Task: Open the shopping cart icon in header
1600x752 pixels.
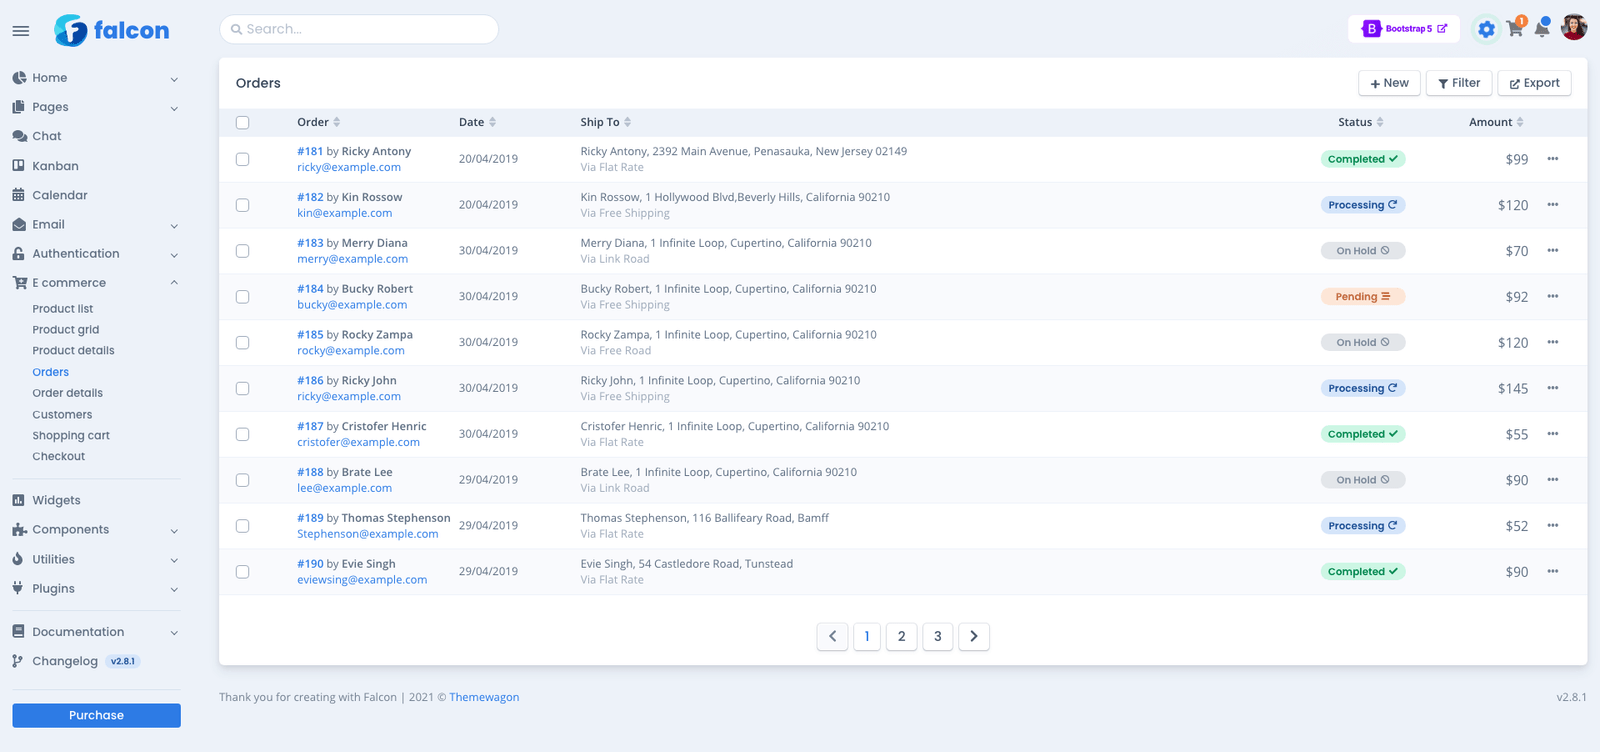Action: point(1515,29)
